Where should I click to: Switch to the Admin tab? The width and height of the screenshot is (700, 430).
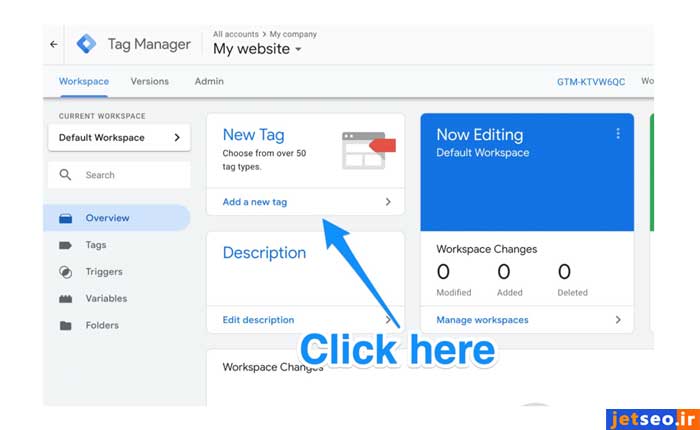click(x=209, y=82)
